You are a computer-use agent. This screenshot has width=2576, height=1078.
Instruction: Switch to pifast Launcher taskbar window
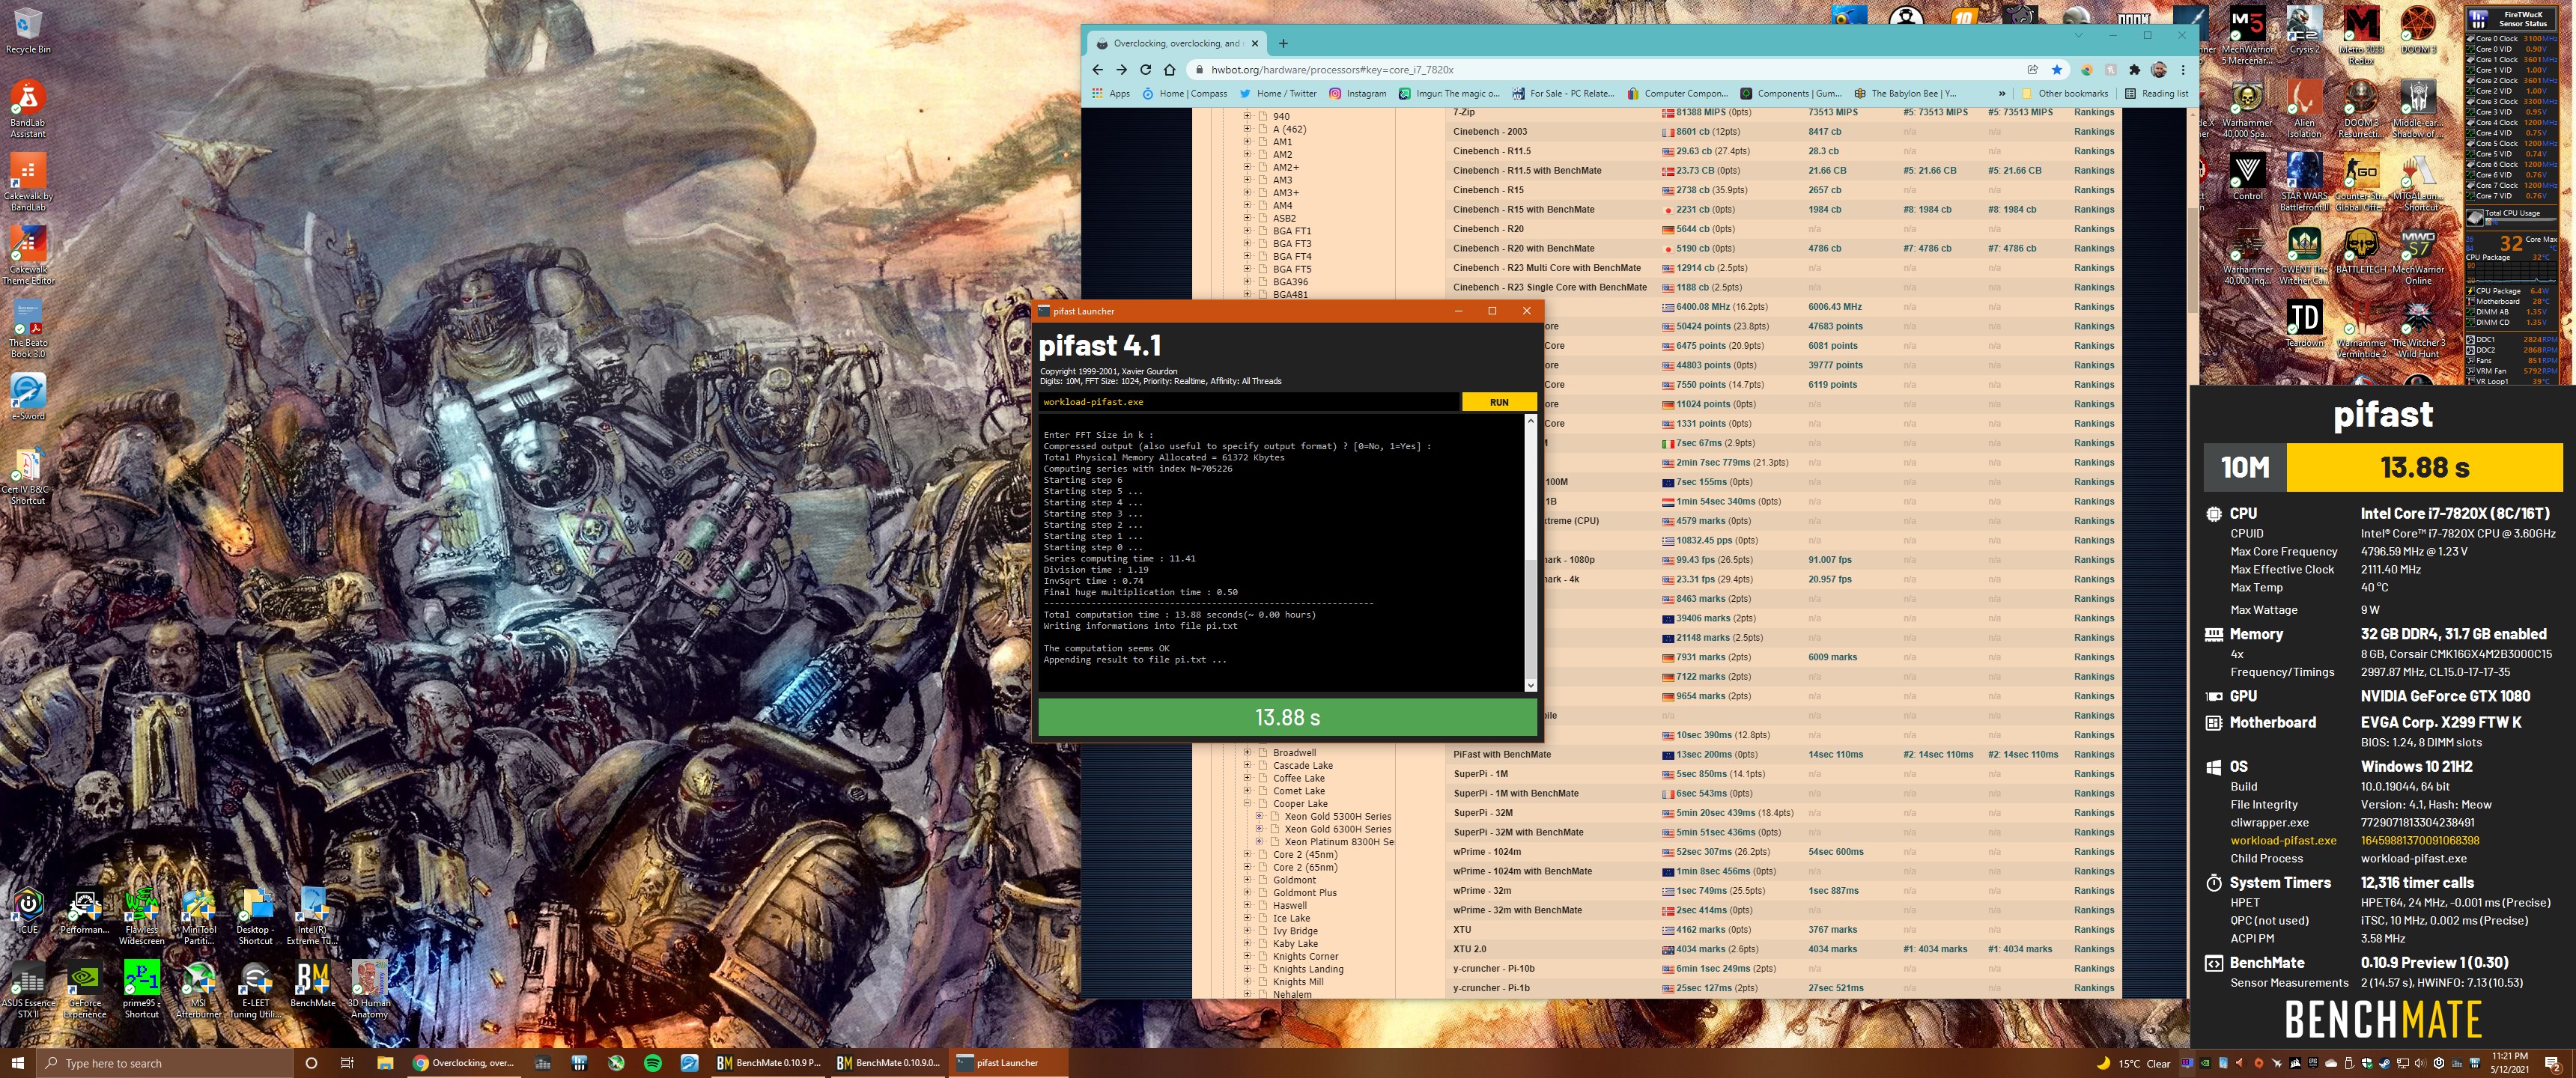(x=1008, y=1063)
